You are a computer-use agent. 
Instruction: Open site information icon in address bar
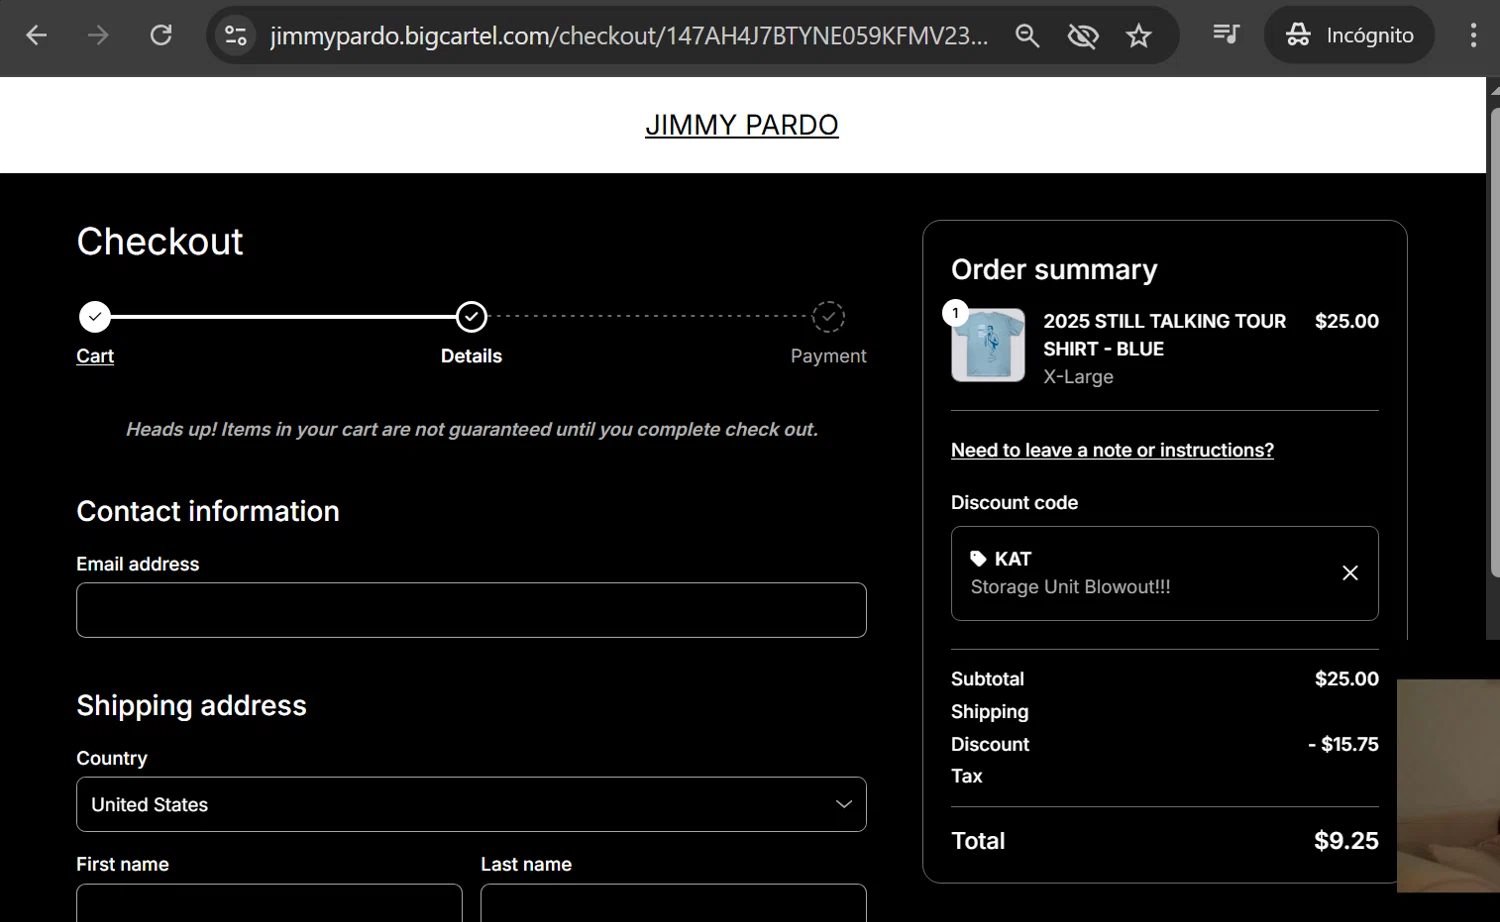236,36
